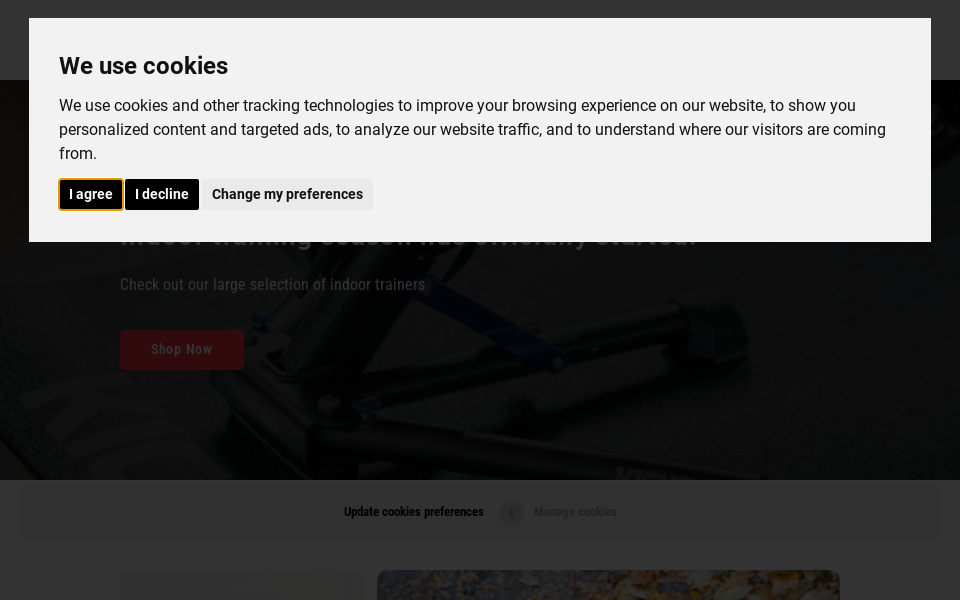Click the dimmed header bar above the dialog
Screen dimensions: 960x600
(x=480, y=8)
